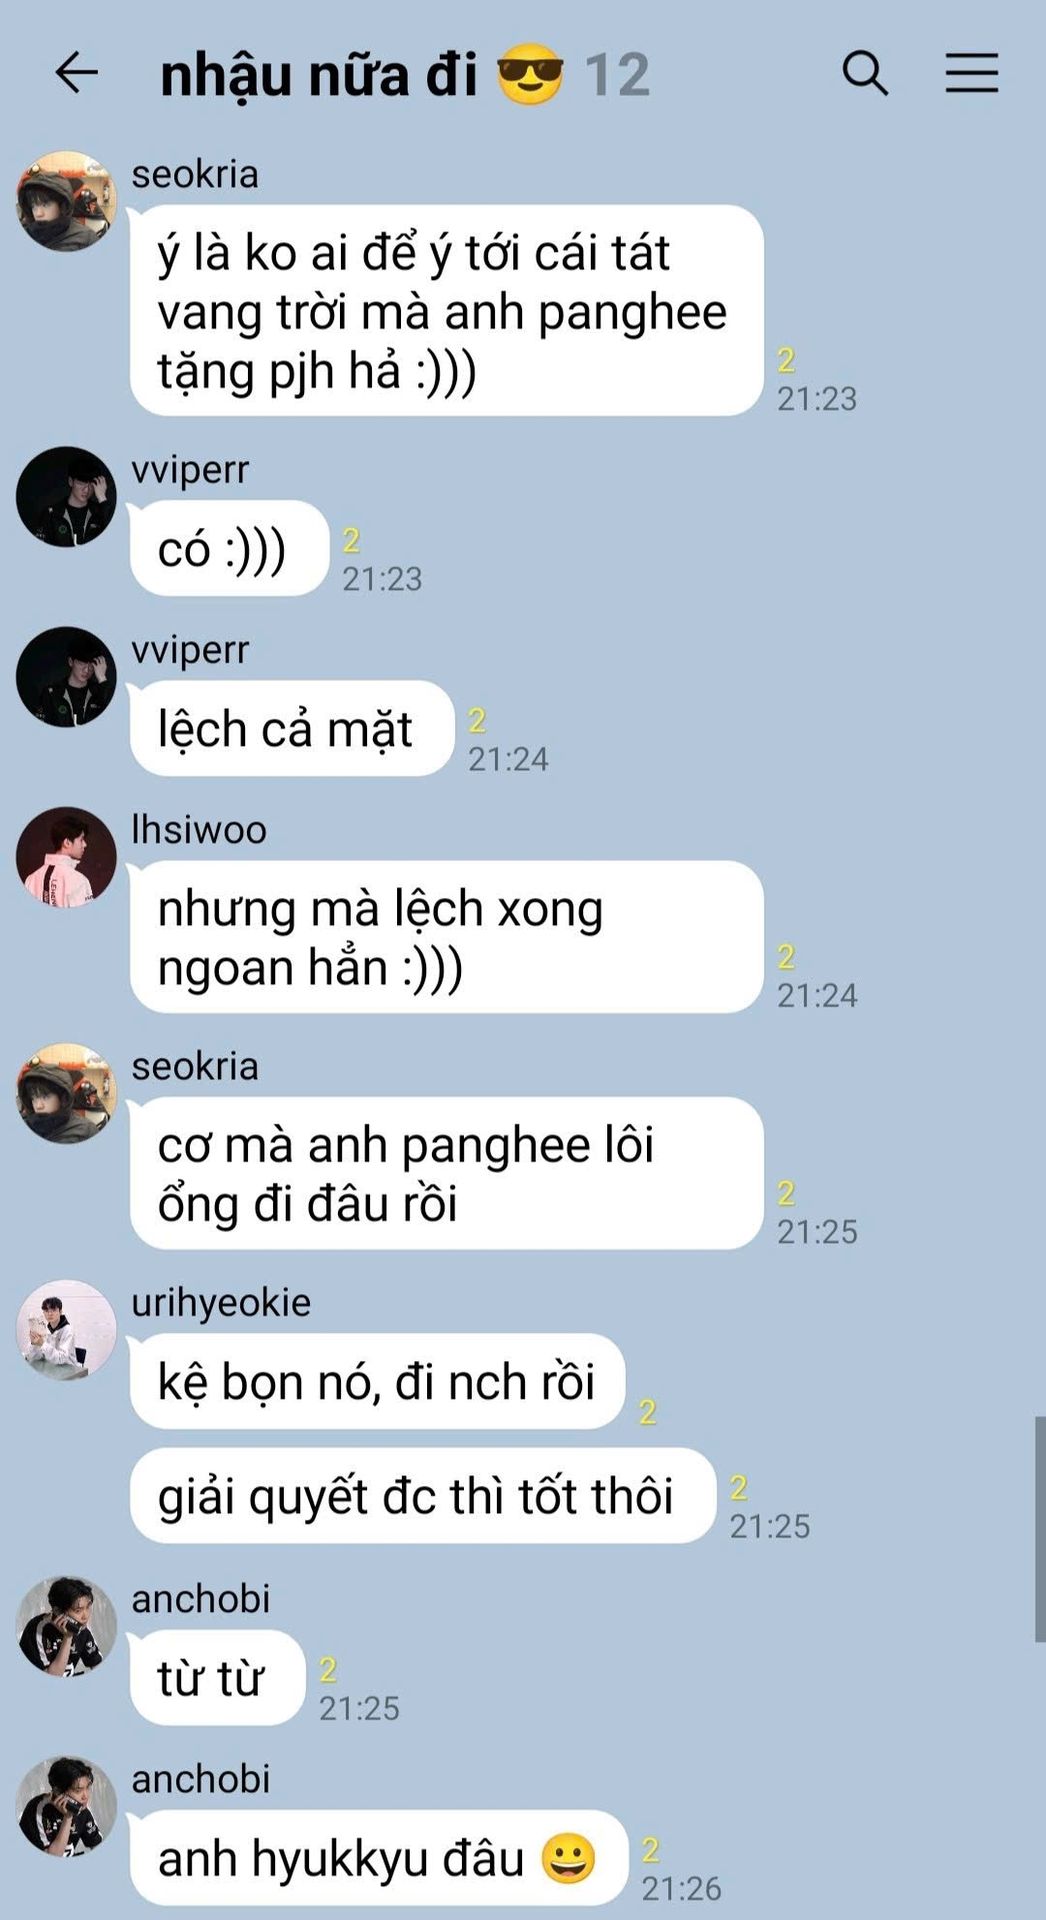This screenshot has height=1920, width=1046.
Task: Tap the "giải quyết đc thì tốt thôi" bubble
Action: pyautogui.click(x=422, y=1495)
